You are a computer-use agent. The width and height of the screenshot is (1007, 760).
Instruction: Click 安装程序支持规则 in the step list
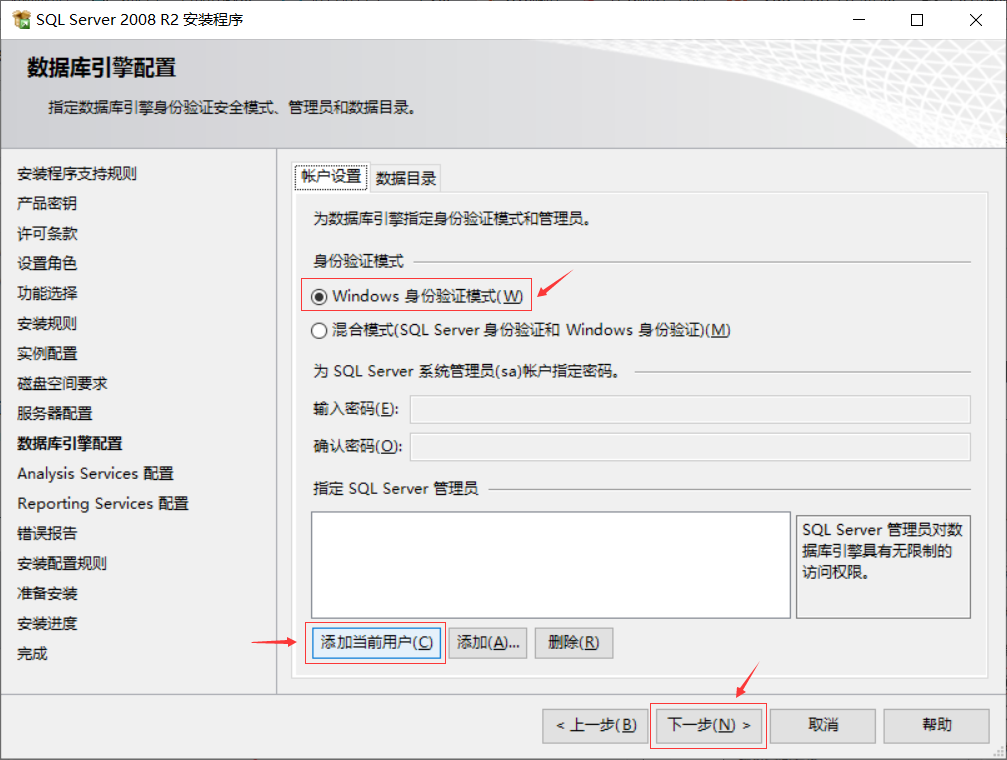pos(77,173)
